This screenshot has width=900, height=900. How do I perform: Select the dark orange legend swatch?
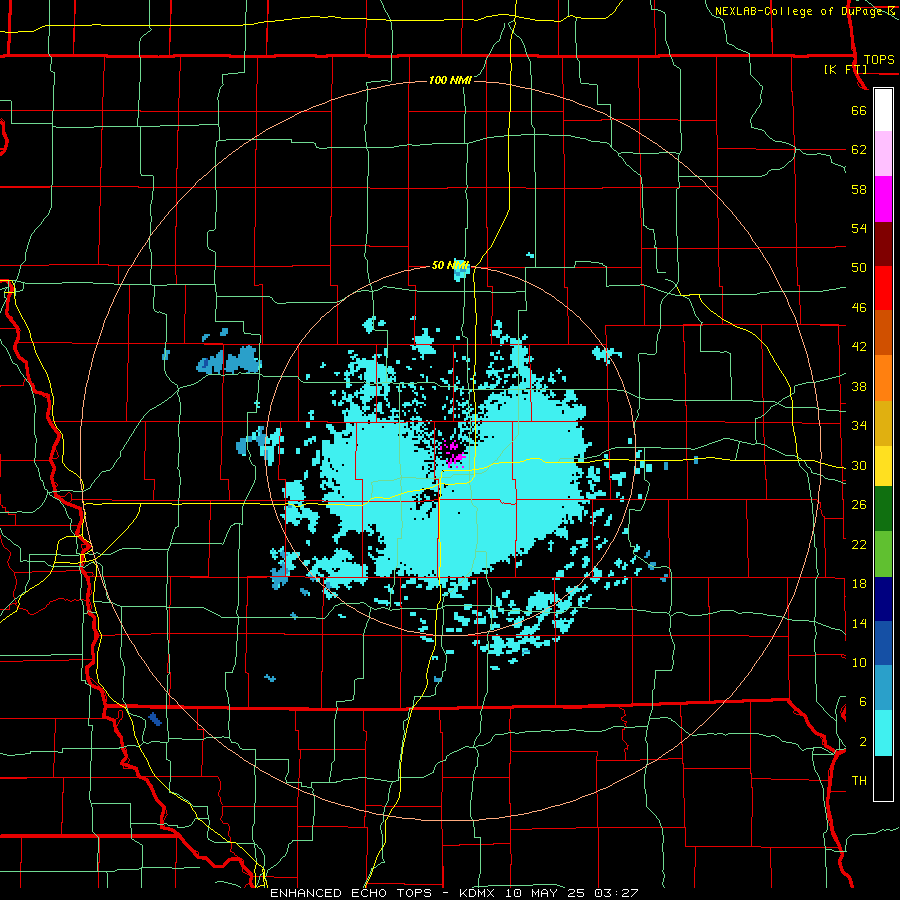(883, 333)
